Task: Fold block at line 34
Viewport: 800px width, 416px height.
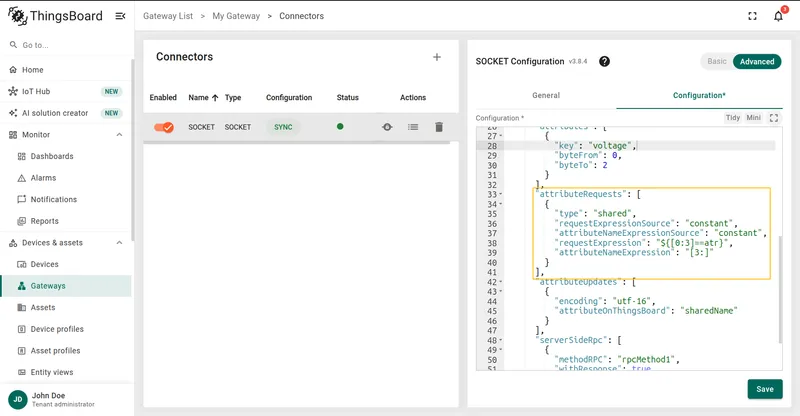Action: point(501,204)
